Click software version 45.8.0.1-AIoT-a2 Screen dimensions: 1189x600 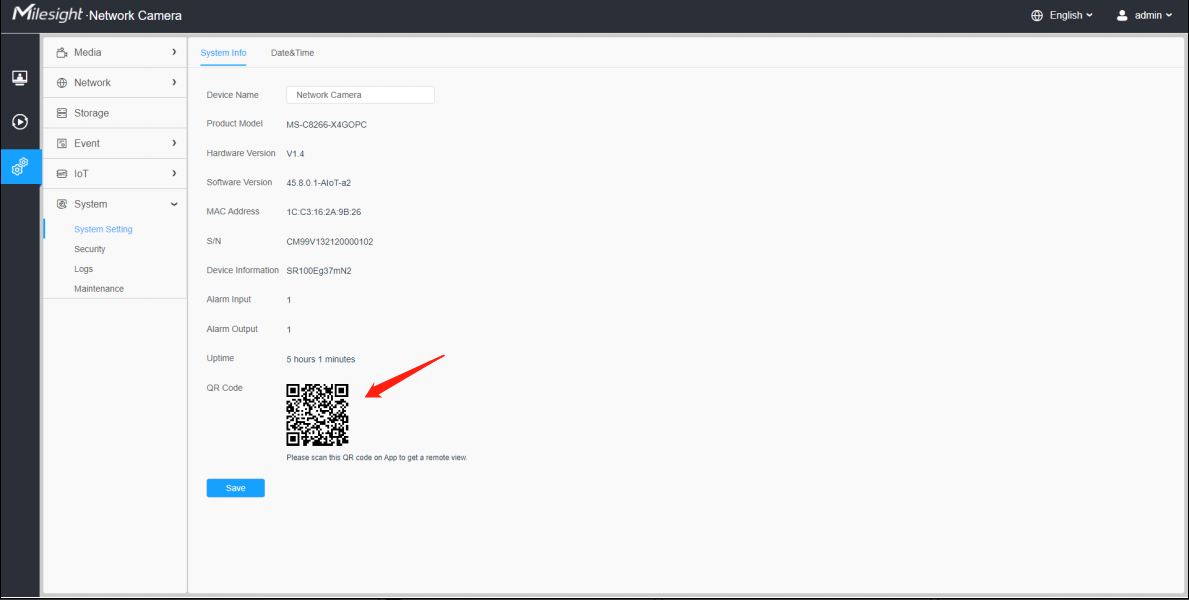pos(318,183)
